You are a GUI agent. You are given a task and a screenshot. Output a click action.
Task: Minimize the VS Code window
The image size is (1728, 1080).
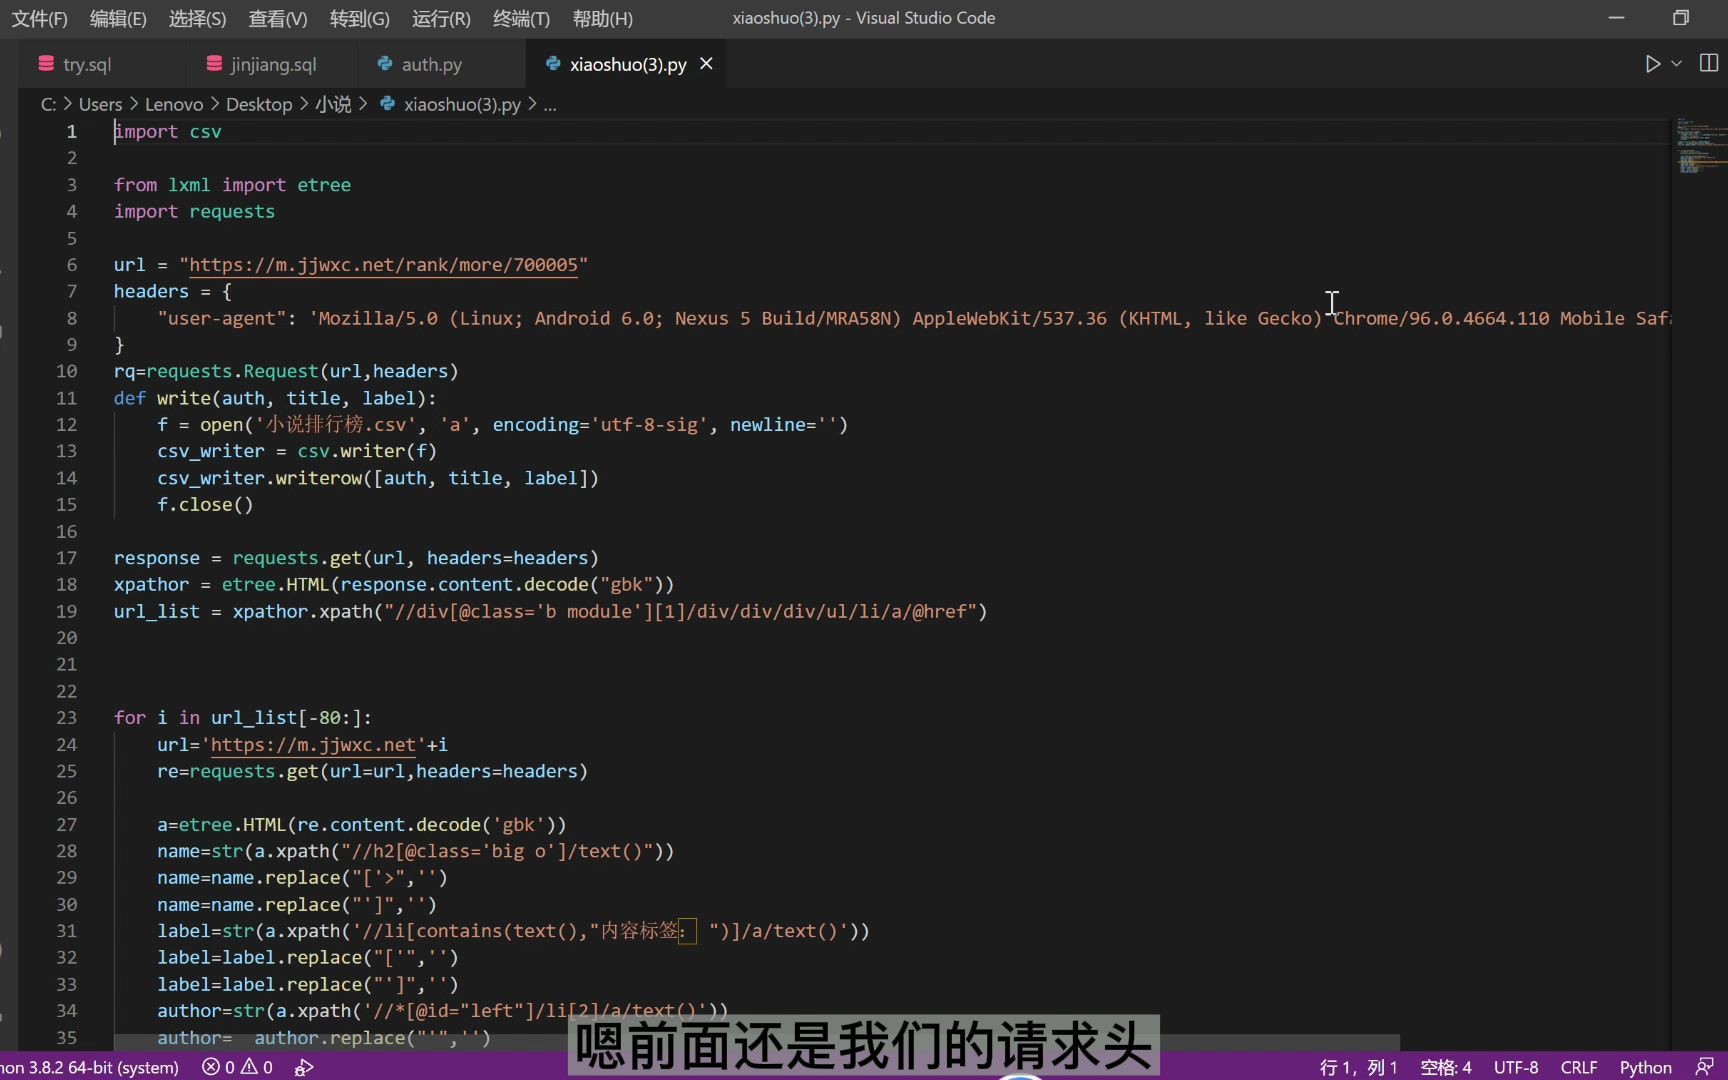point(1616,18)
